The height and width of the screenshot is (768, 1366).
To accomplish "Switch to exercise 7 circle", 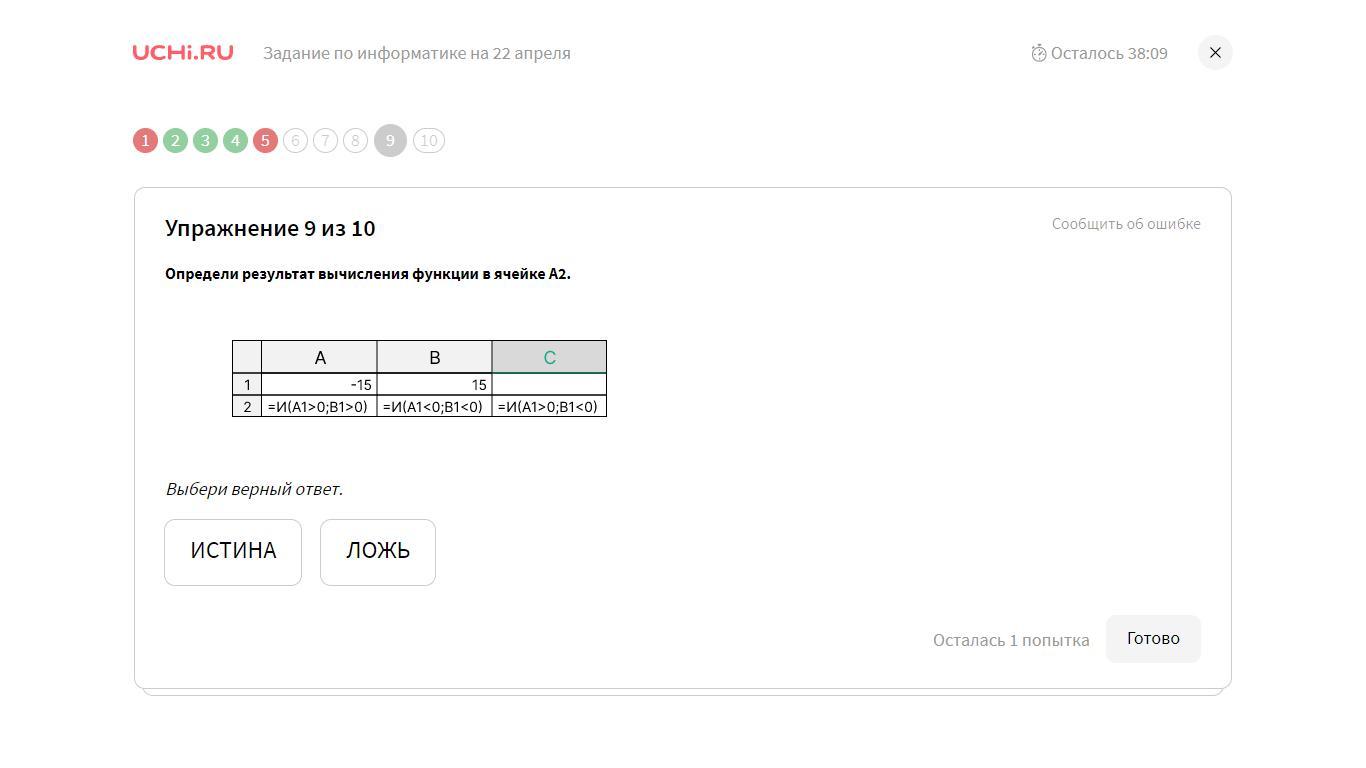I will pyautogui.click(x=325, y=141).
